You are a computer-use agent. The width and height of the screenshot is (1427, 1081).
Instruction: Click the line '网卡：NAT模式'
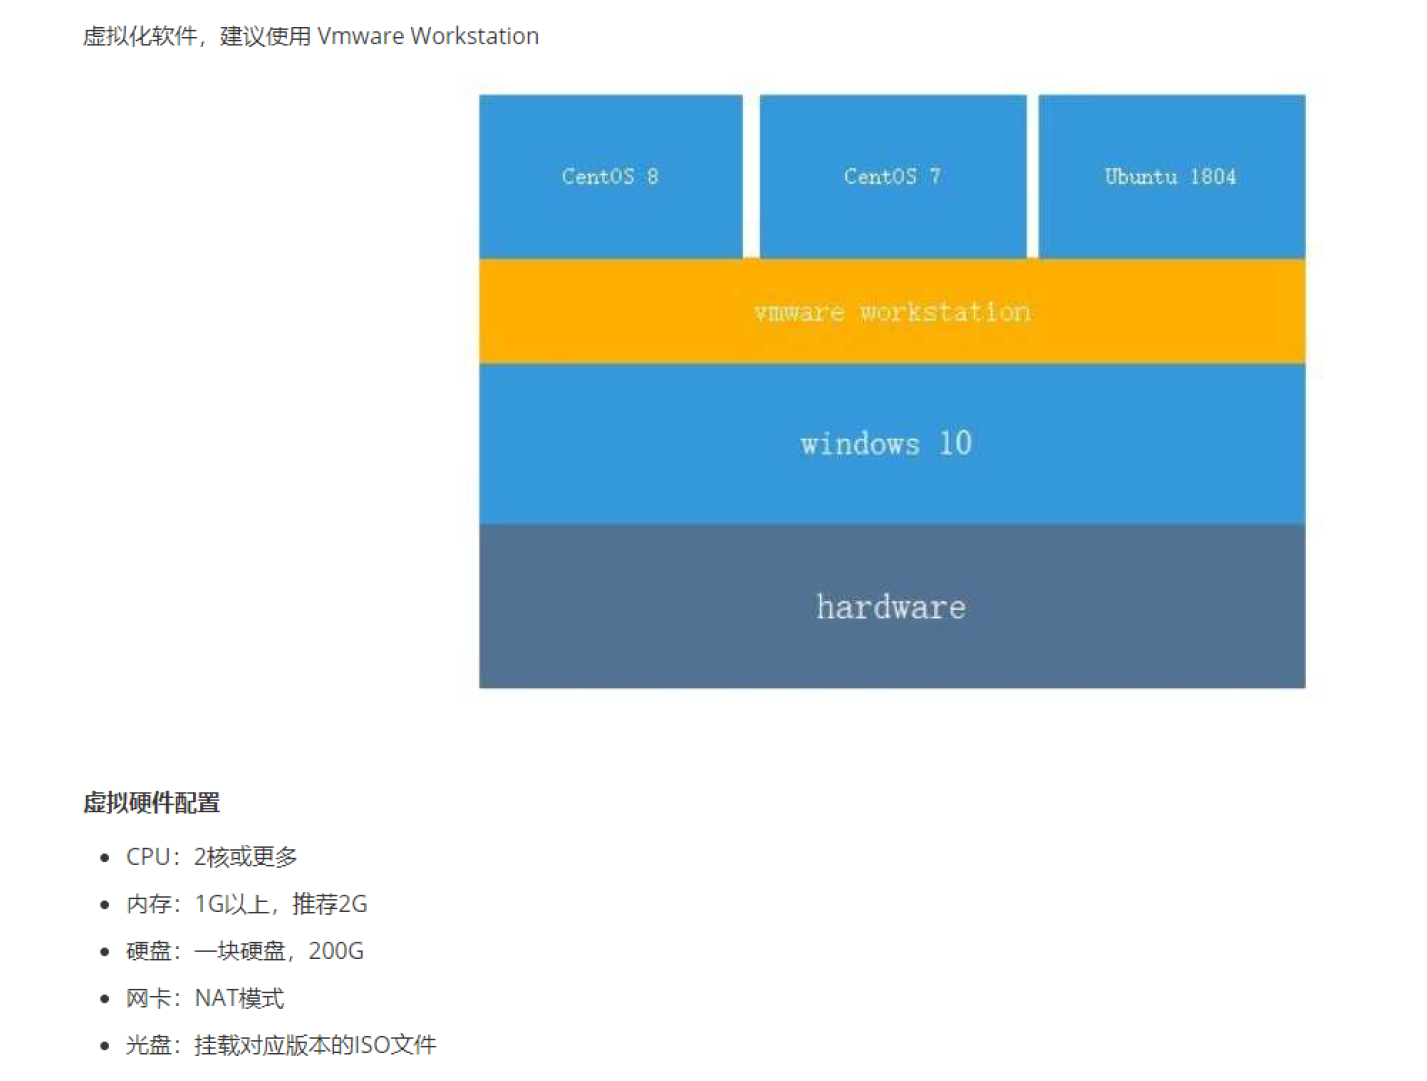(x=205, y=998)
